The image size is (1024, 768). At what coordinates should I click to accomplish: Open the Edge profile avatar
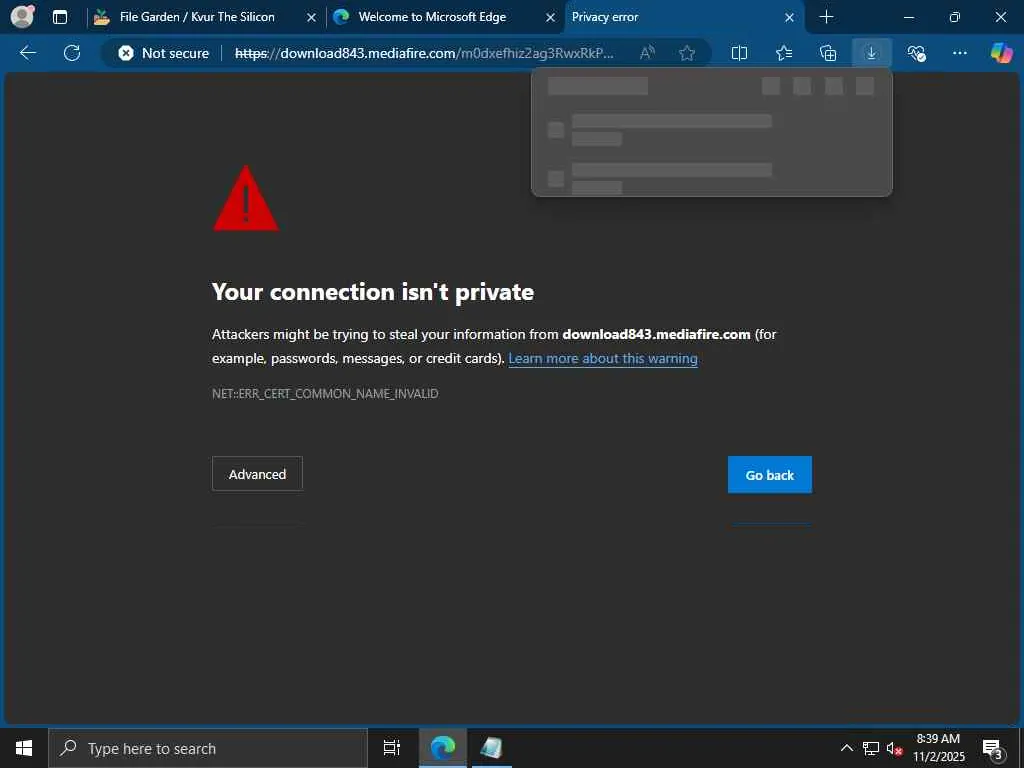pos(22,16)
